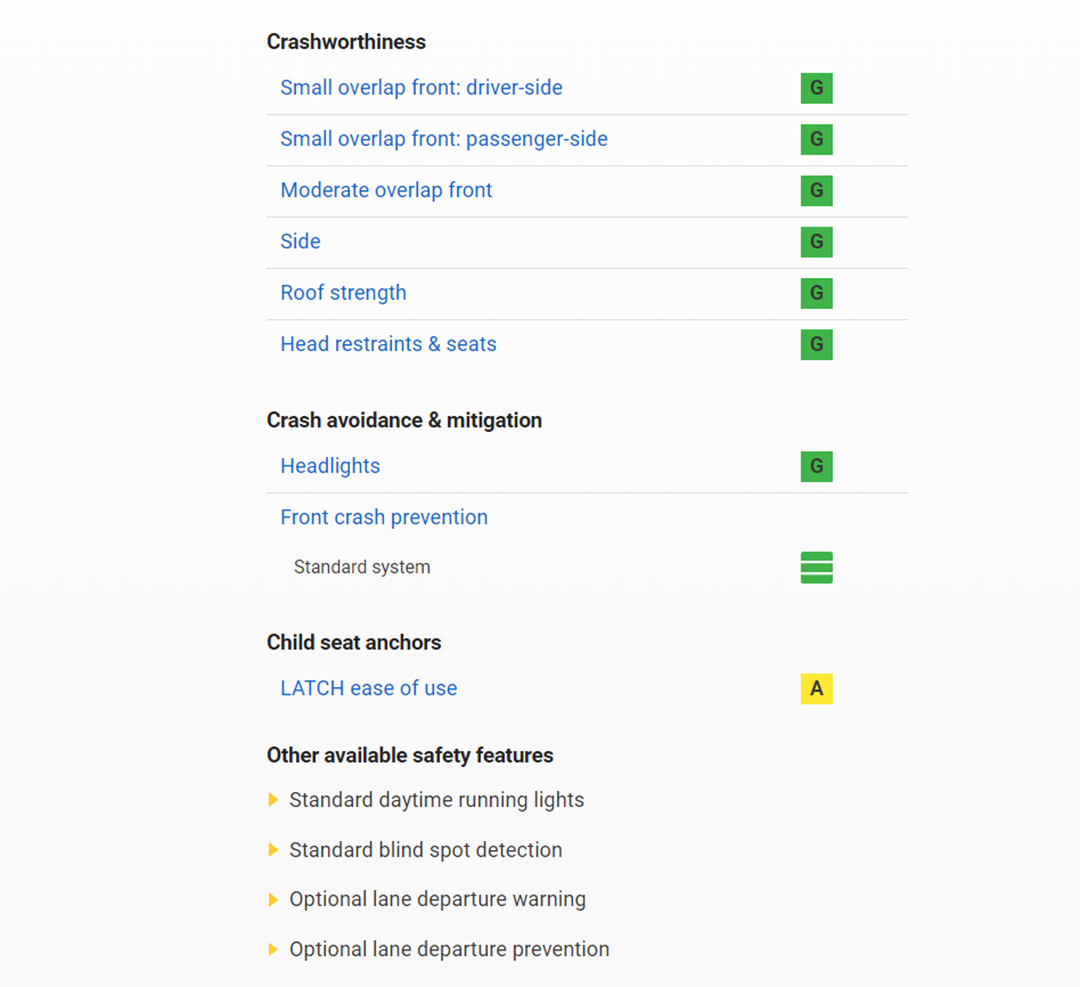View Roof strength rating details
This screenshot has height=987, width=1080.
(343, 293)
